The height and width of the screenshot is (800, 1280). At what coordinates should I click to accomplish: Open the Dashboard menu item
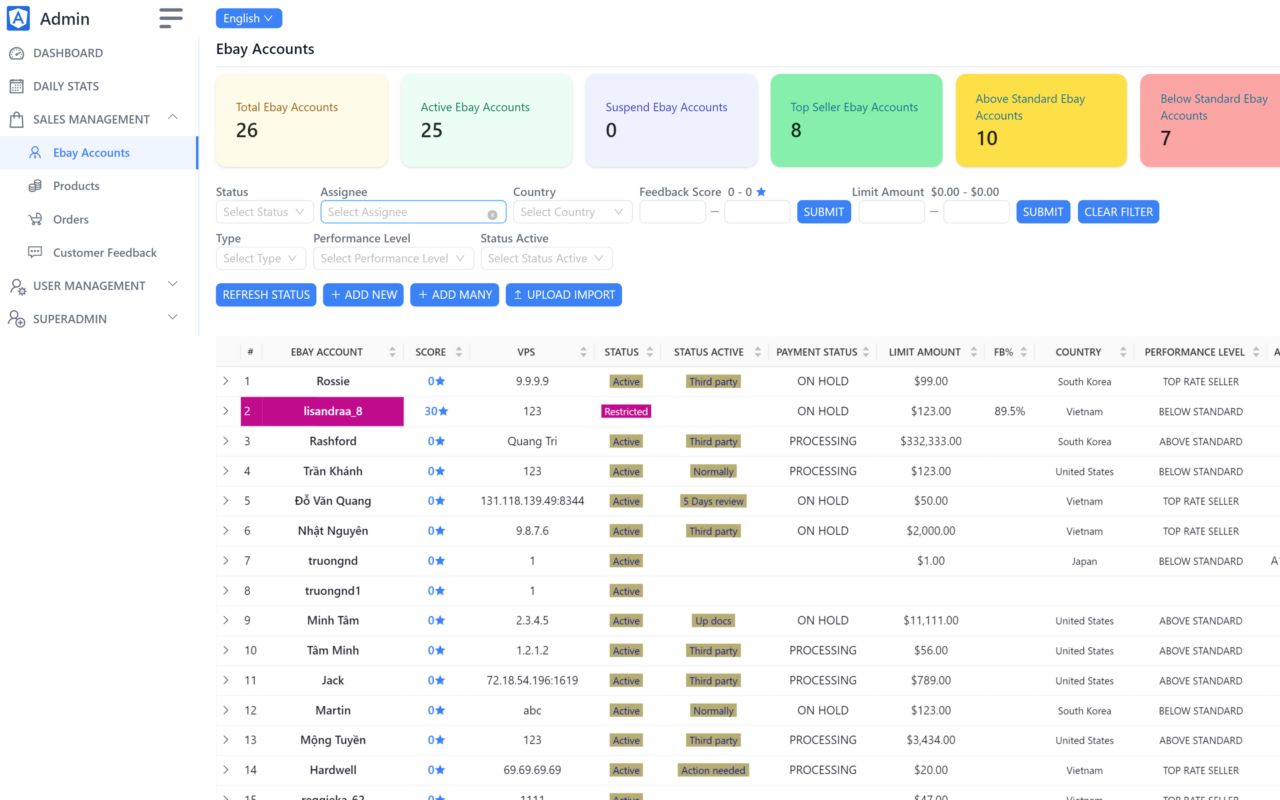pyautogui.click(x=98, y=53)
